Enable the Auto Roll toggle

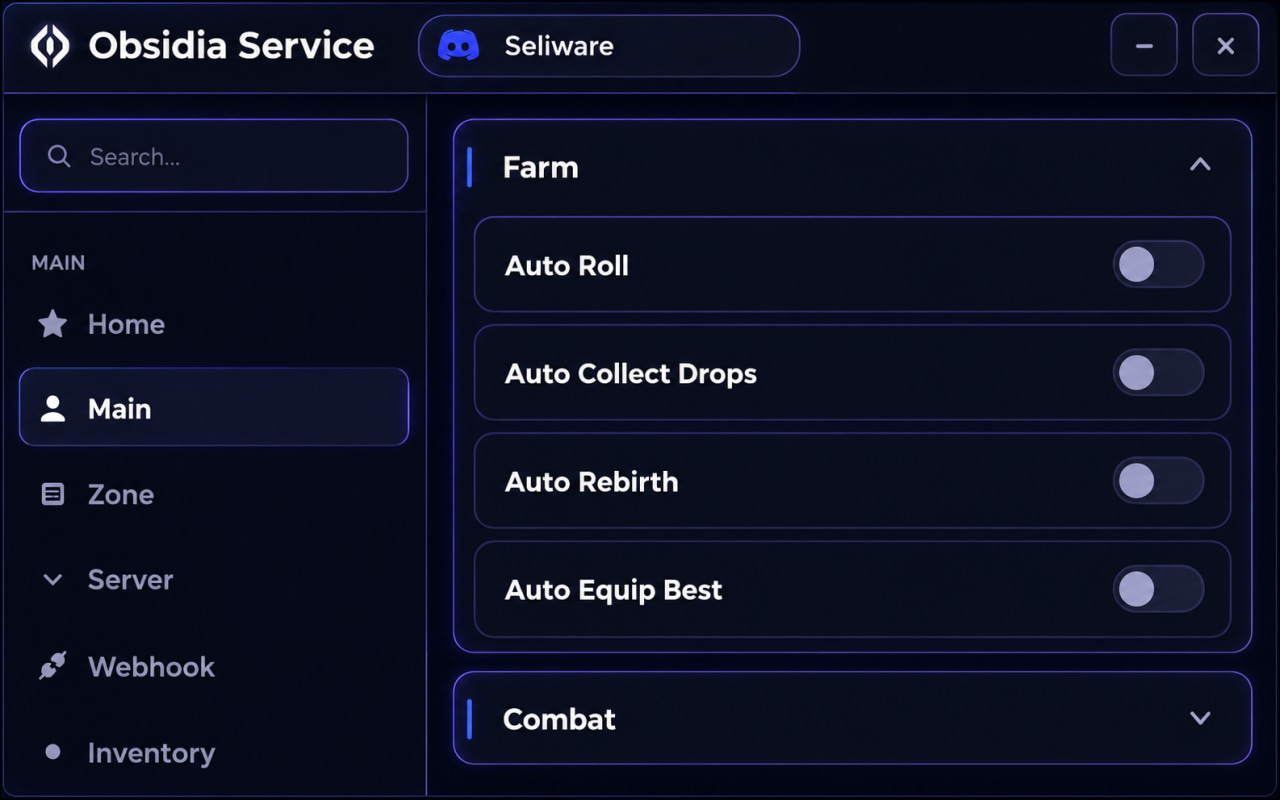pos(1158,265)
